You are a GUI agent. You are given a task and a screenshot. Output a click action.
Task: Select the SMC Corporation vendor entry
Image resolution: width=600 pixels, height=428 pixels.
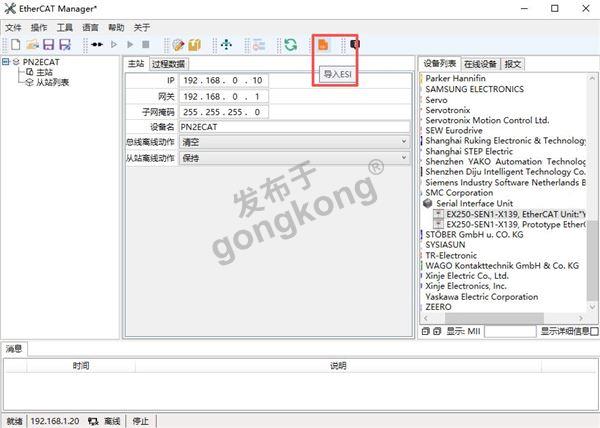pyautogui.click(x=459, y=193)
